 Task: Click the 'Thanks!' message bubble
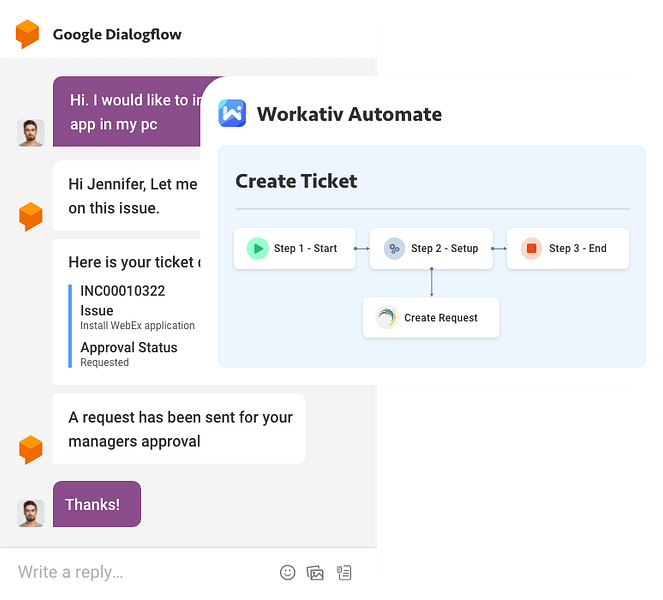pyautogui.click(x=97, y=504)
